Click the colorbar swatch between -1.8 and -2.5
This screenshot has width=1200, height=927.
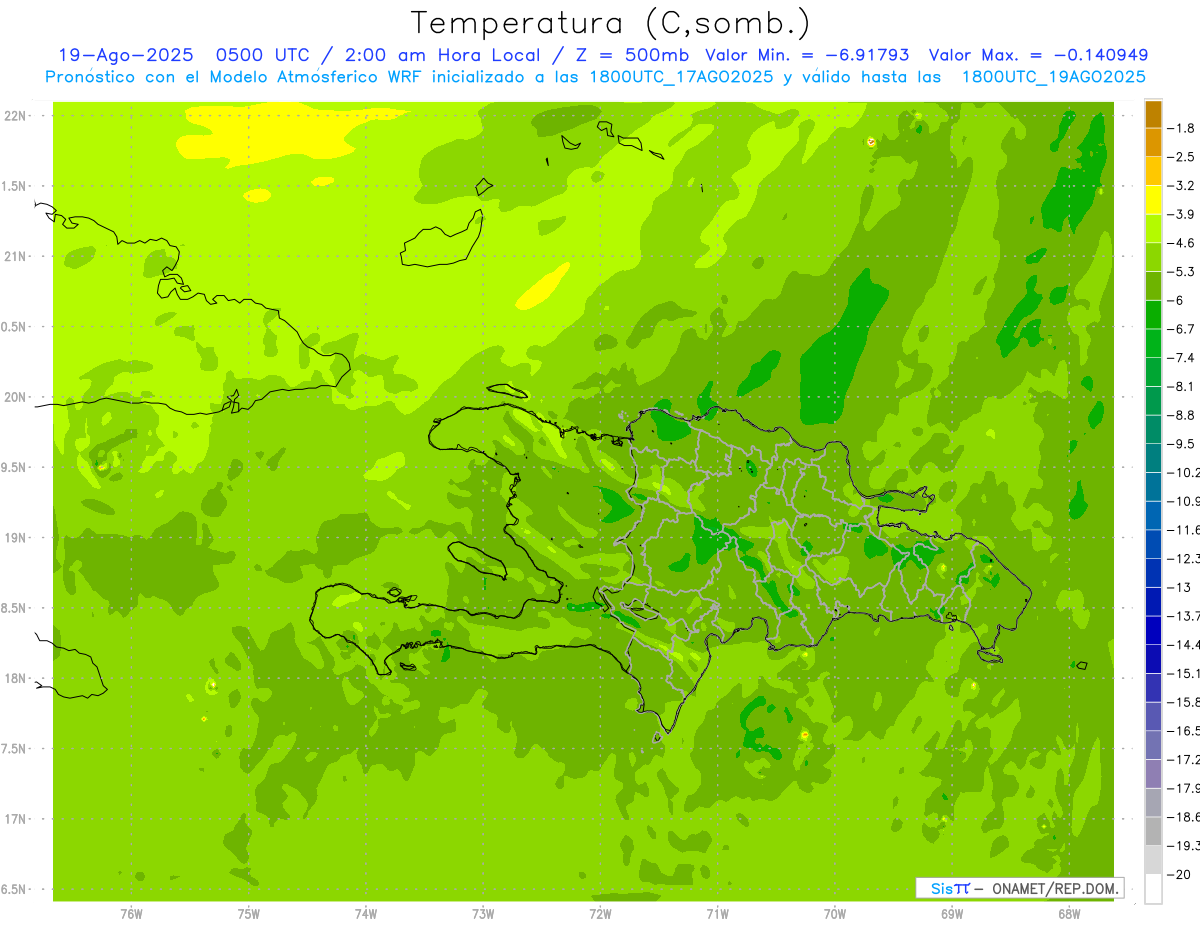coord(1153,142)
